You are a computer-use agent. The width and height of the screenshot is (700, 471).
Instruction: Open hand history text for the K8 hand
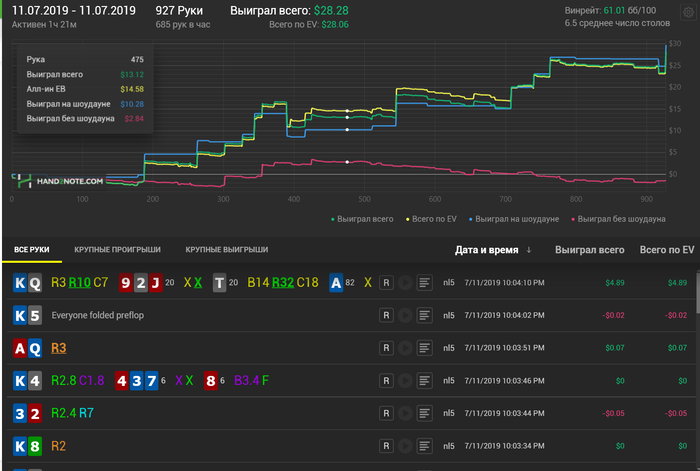424,445
